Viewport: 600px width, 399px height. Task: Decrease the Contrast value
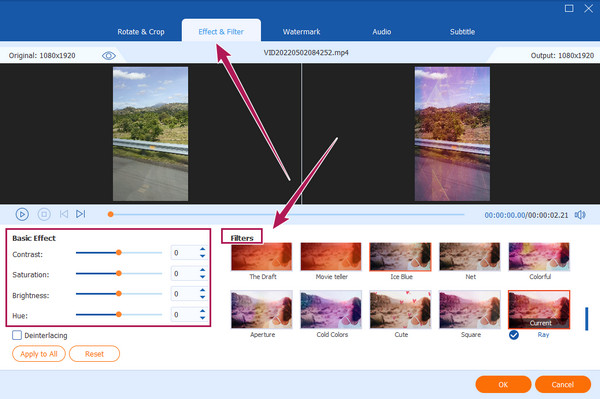click(202, 256)
